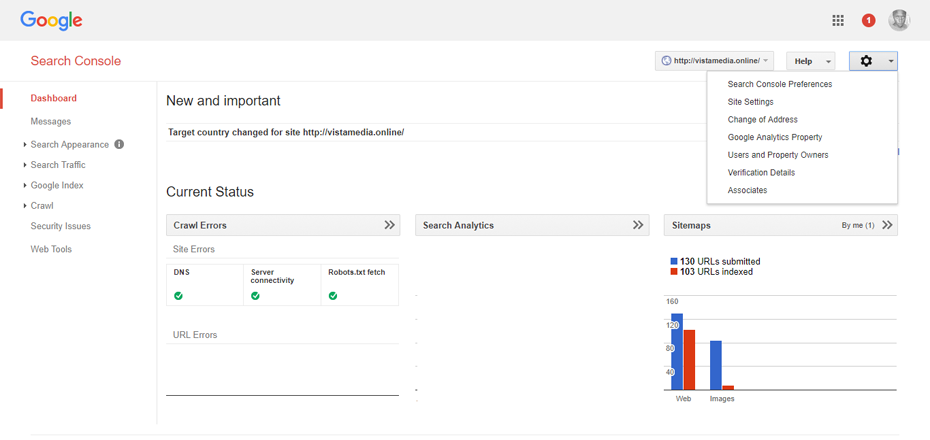Open the vistamedia.online property dropdown
Viewport: 930px width, 440px height.
pos(714,61)
